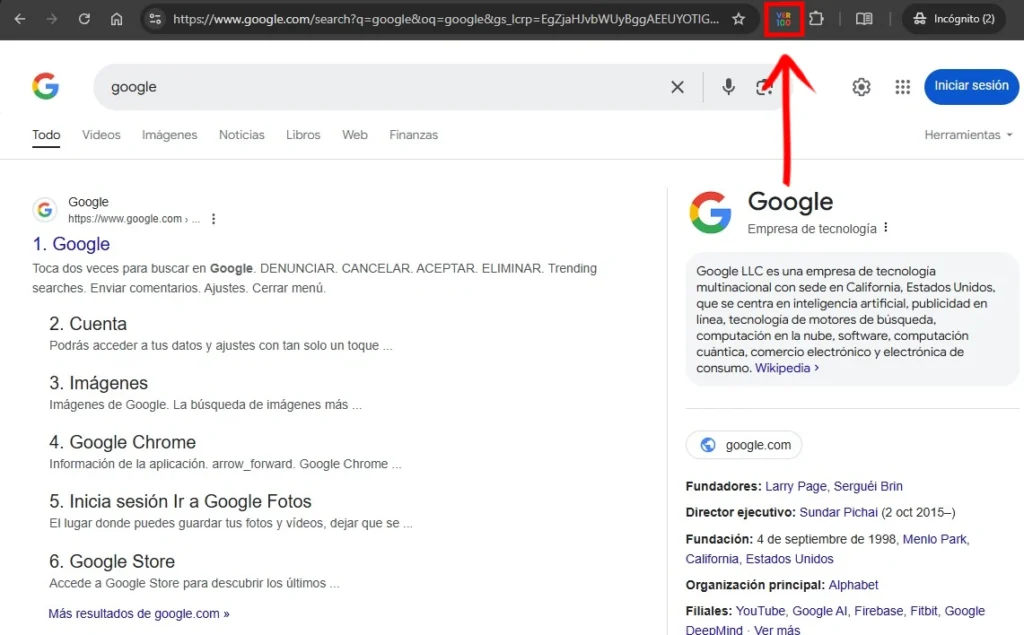Screen dimensions: 1024x635
Task: Open Google settings gear
Action: (861, 87)
